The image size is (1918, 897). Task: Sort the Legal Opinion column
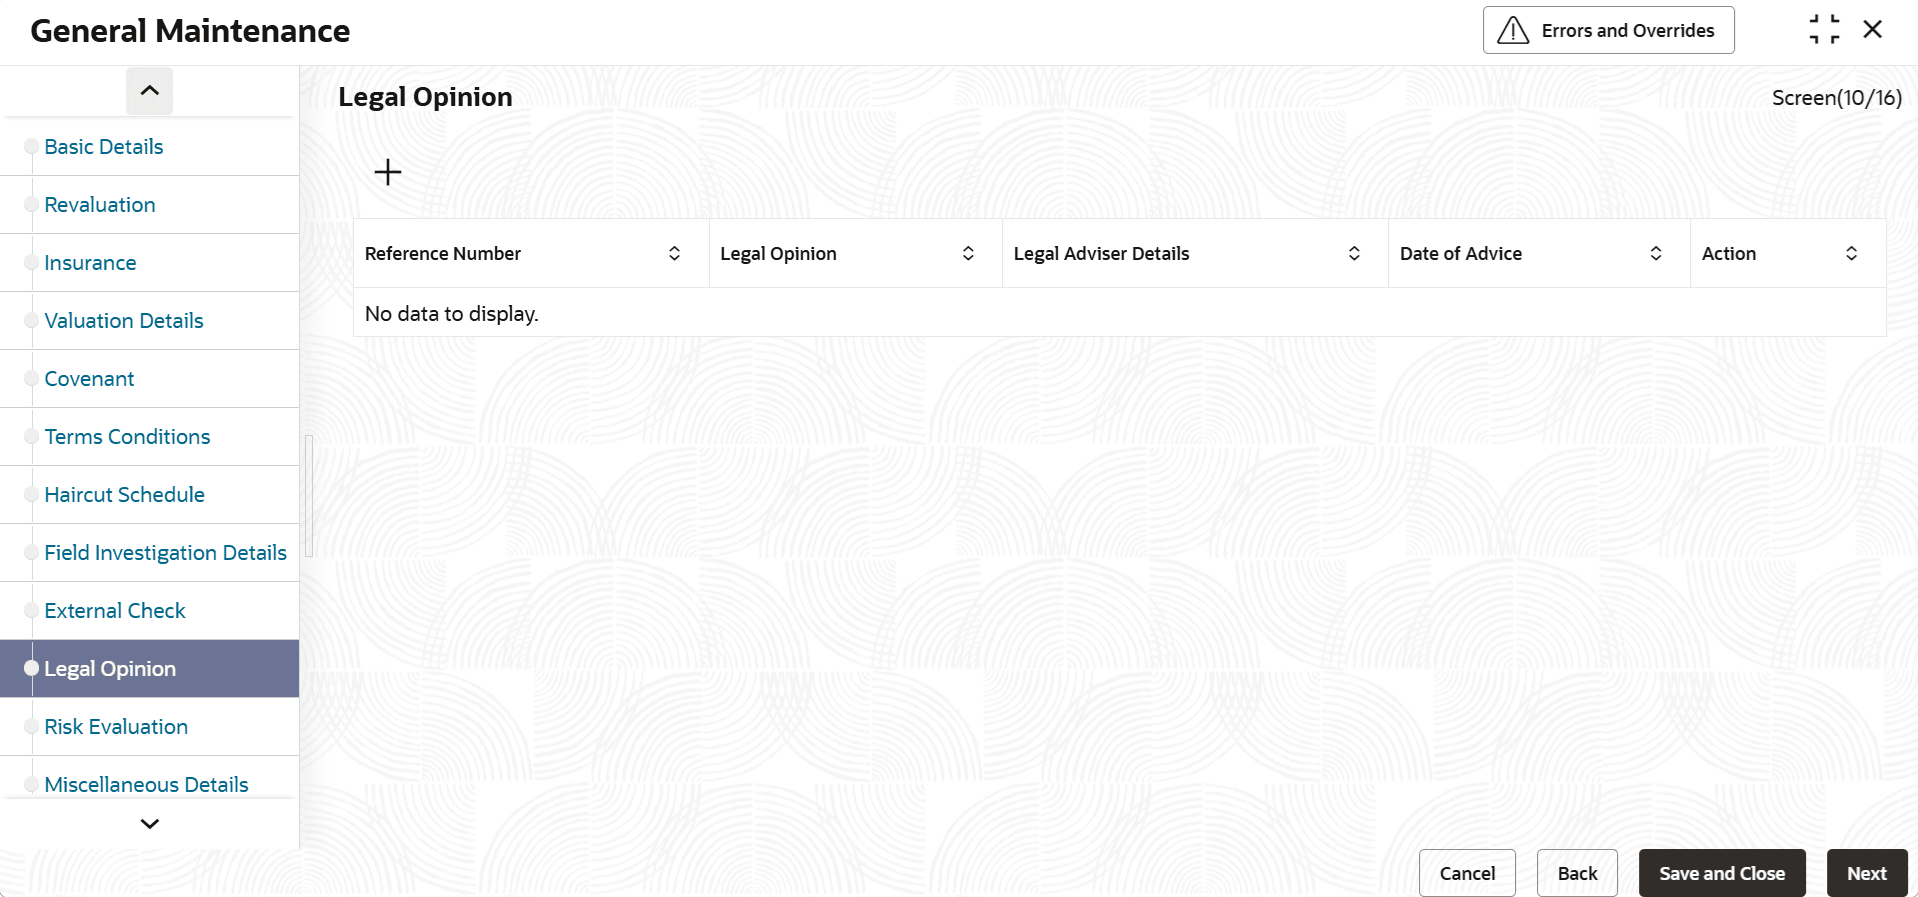click(968, 254)
